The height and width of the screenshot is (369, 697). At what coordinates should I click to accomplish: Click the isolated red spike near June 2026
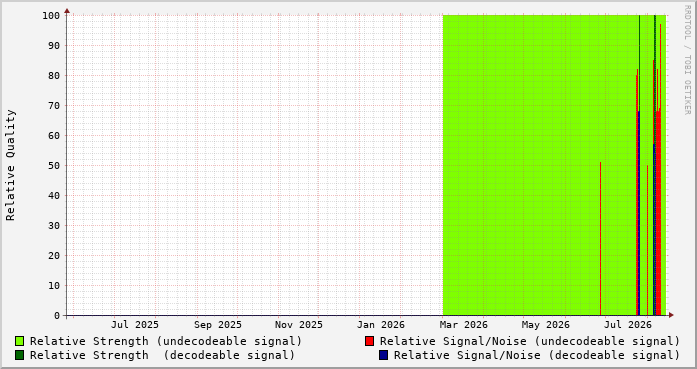[601, 239]
